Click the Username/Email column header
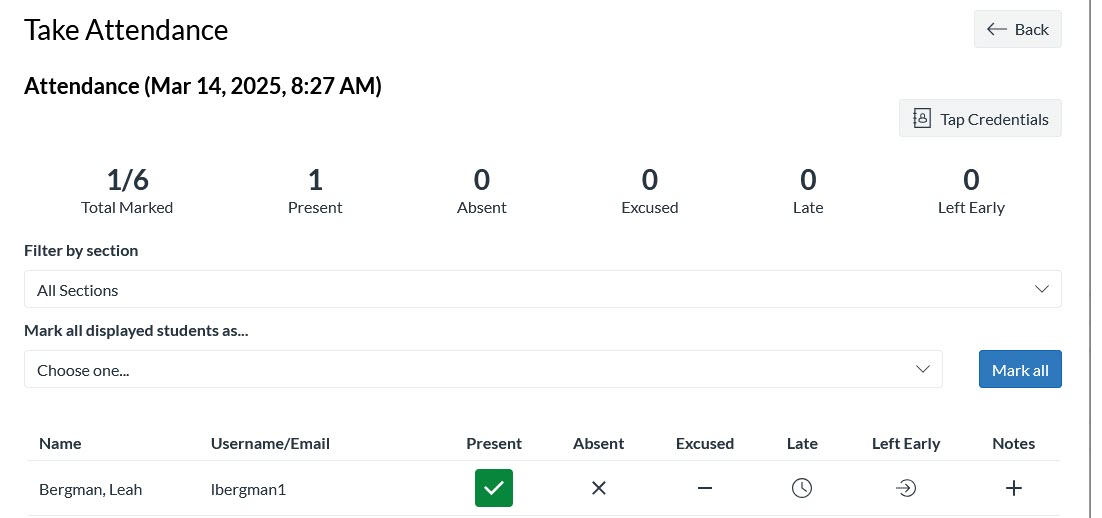 click(270, 443)
